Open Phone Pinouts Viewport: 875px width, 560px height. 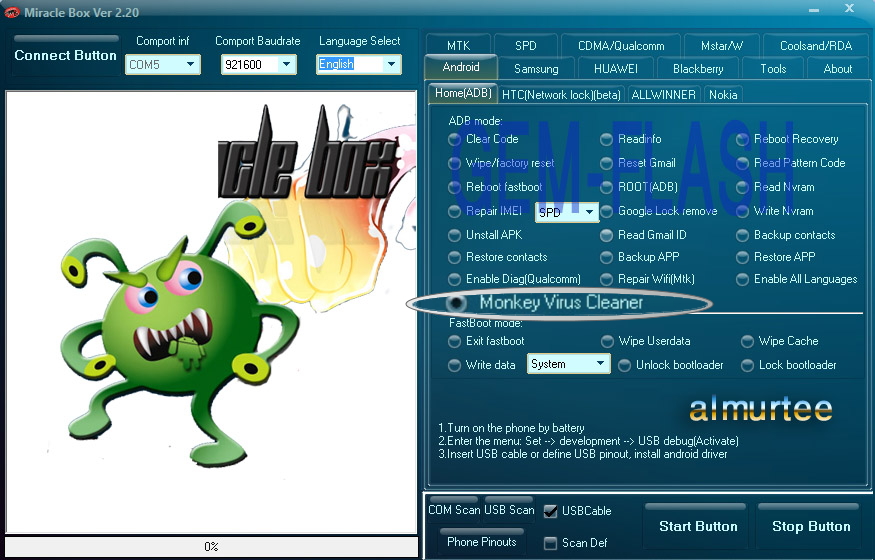pyautogui.click(x=482, y=541)
